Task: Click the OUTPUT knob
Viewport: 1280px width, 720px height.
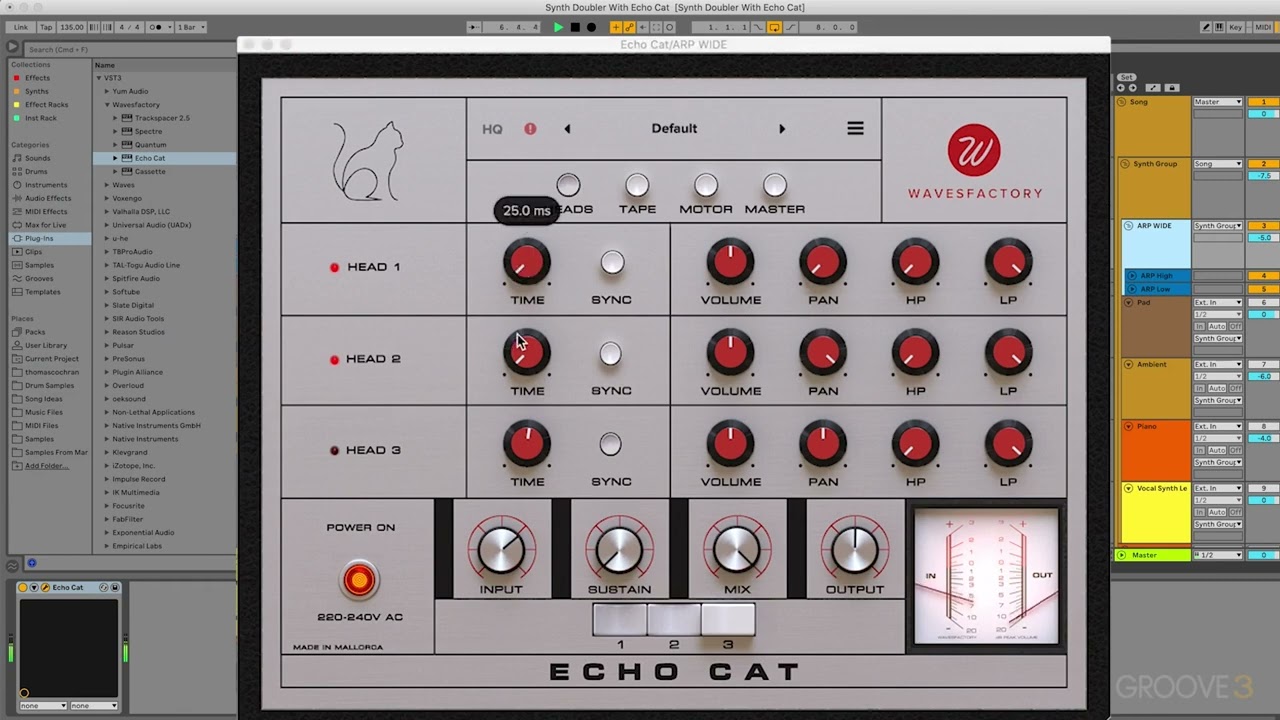Action: 855,549
